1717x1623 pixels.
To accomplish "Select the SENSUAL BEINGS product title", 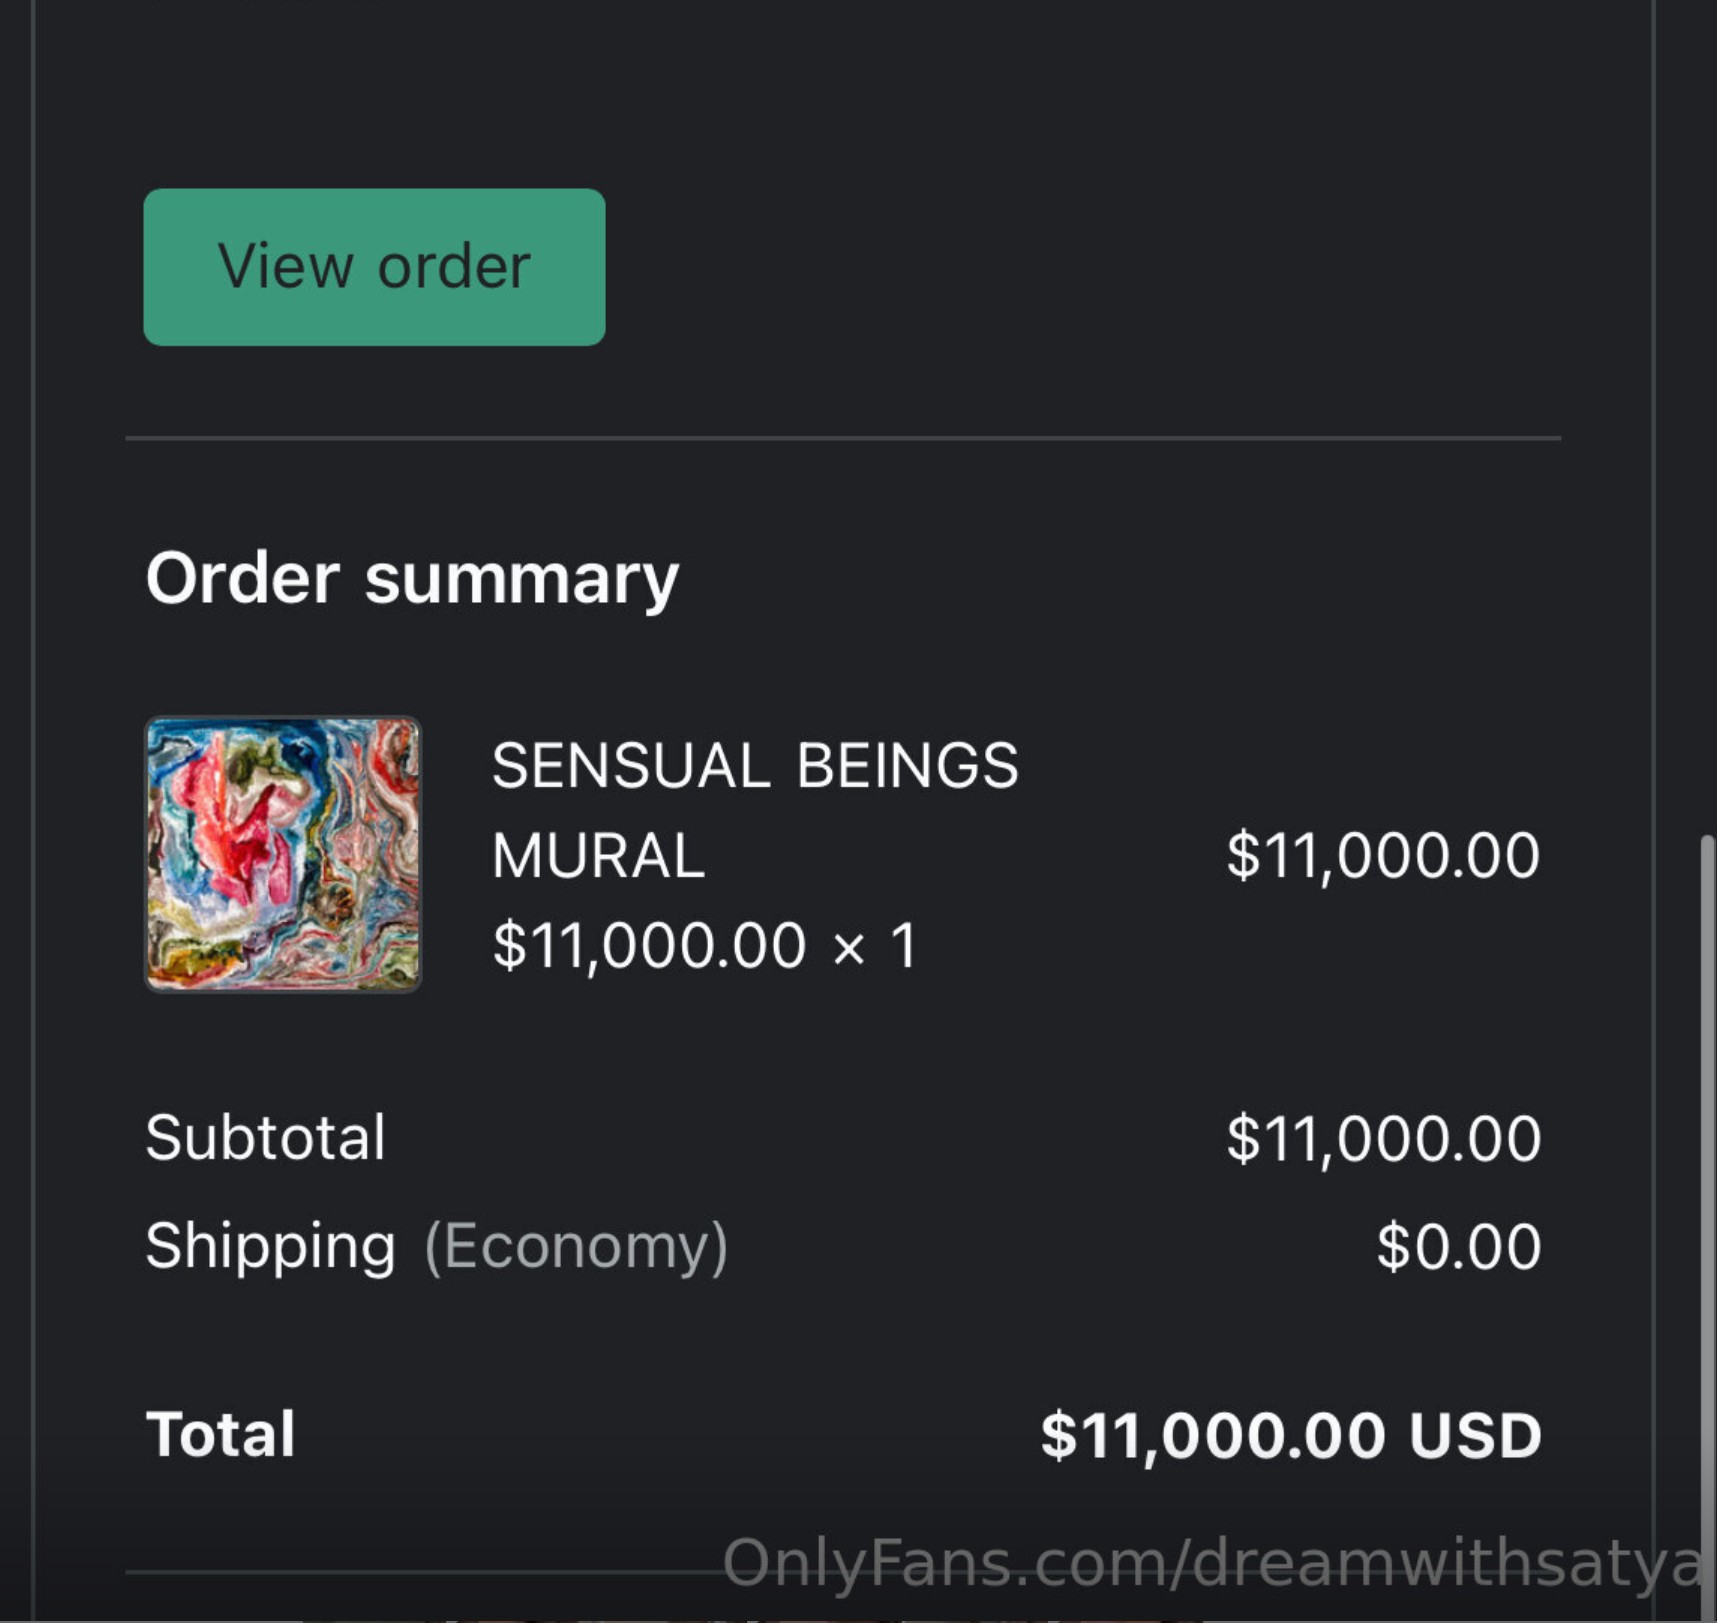I will [755, 766].
